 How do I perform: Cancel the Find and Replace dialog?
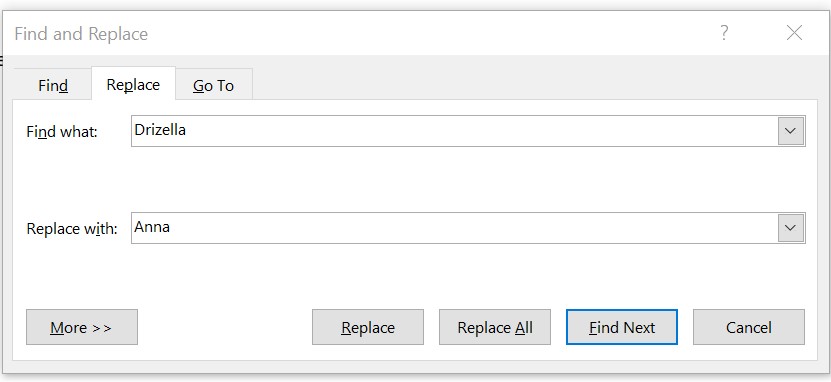(749, 327)
